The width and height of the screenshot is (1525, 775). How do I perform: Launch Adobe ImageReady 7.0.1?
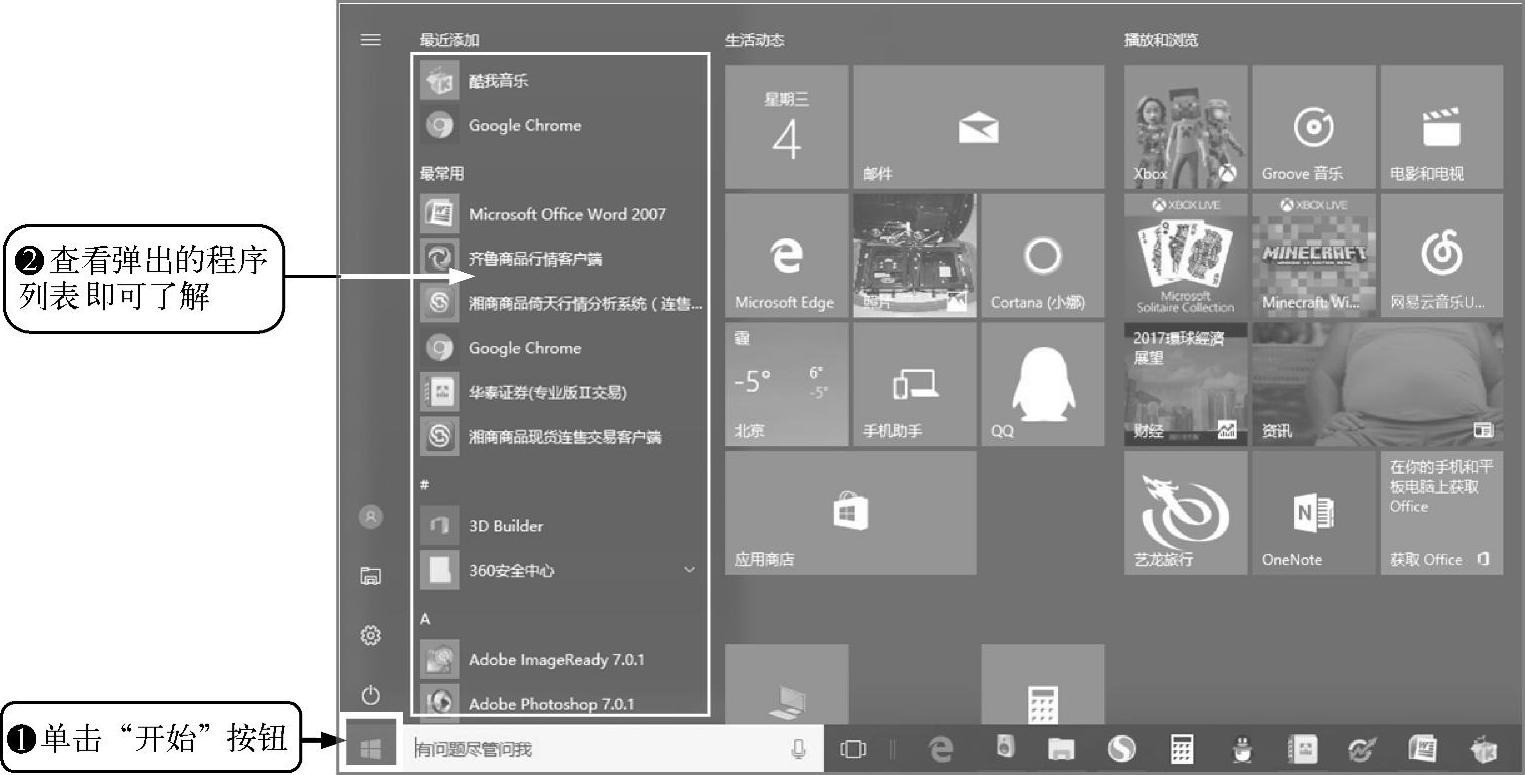click(560, 660)
